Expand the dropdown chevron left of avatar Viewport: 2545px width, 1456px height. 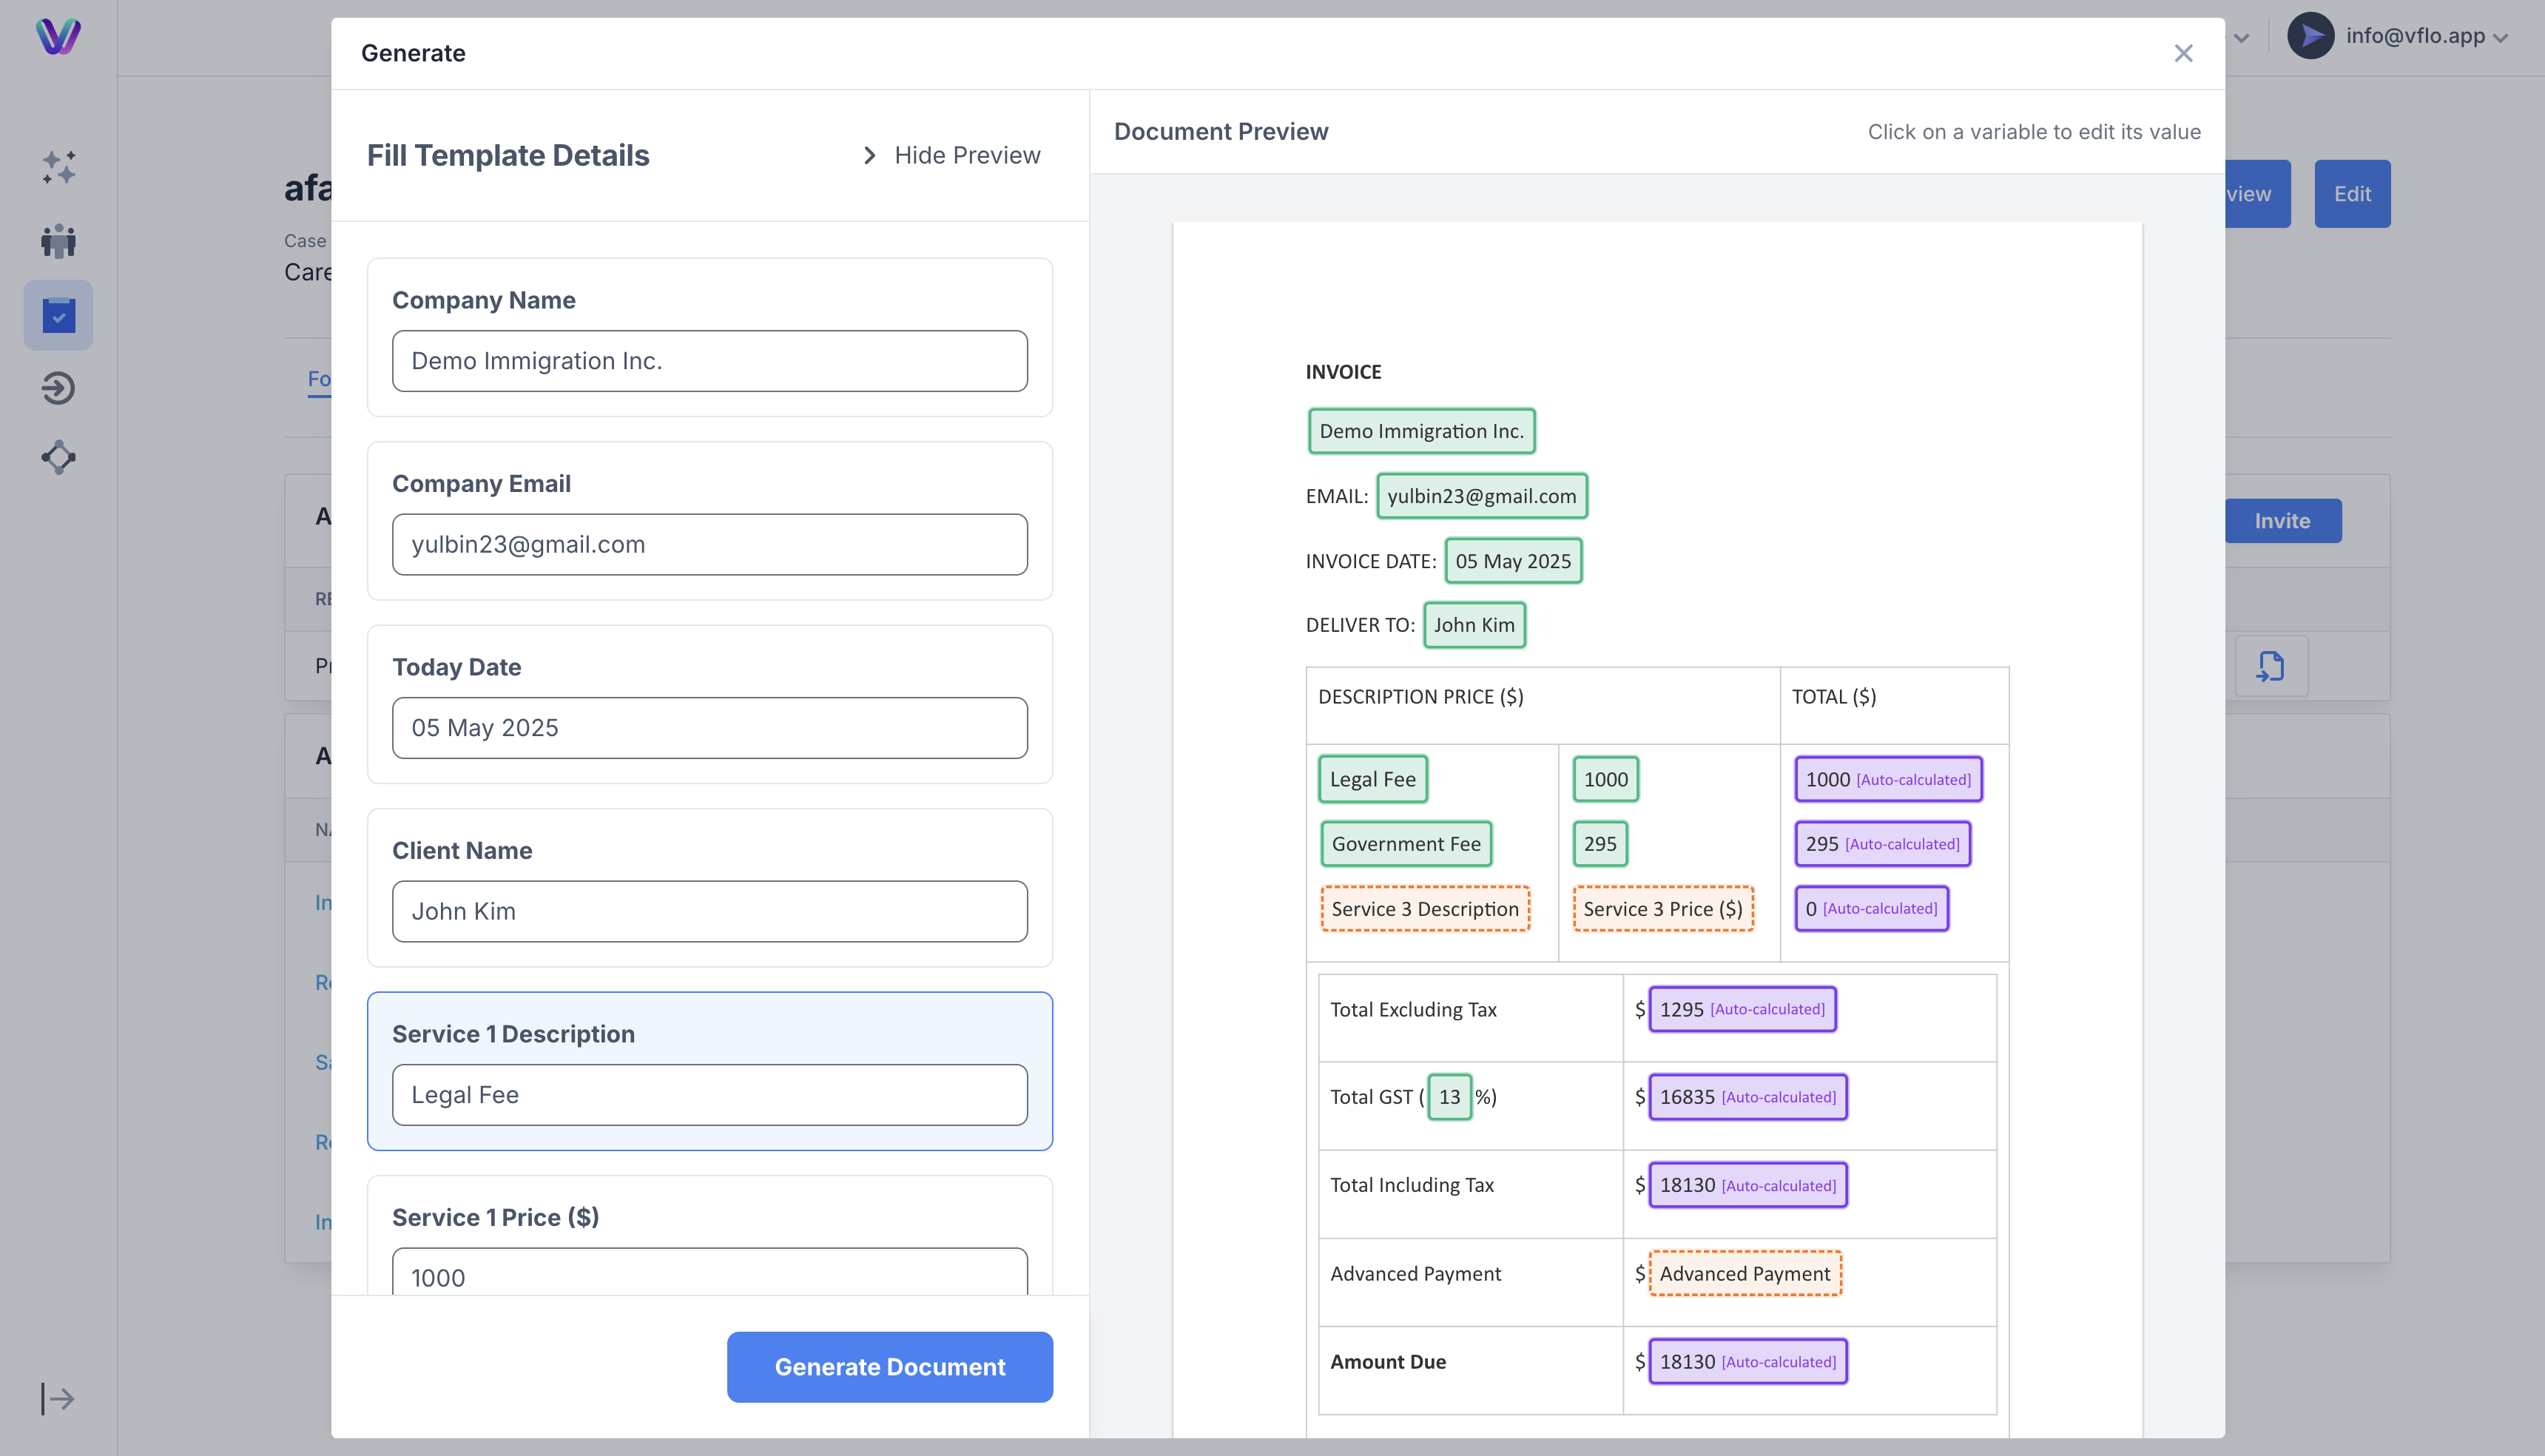pos(2242,38)
